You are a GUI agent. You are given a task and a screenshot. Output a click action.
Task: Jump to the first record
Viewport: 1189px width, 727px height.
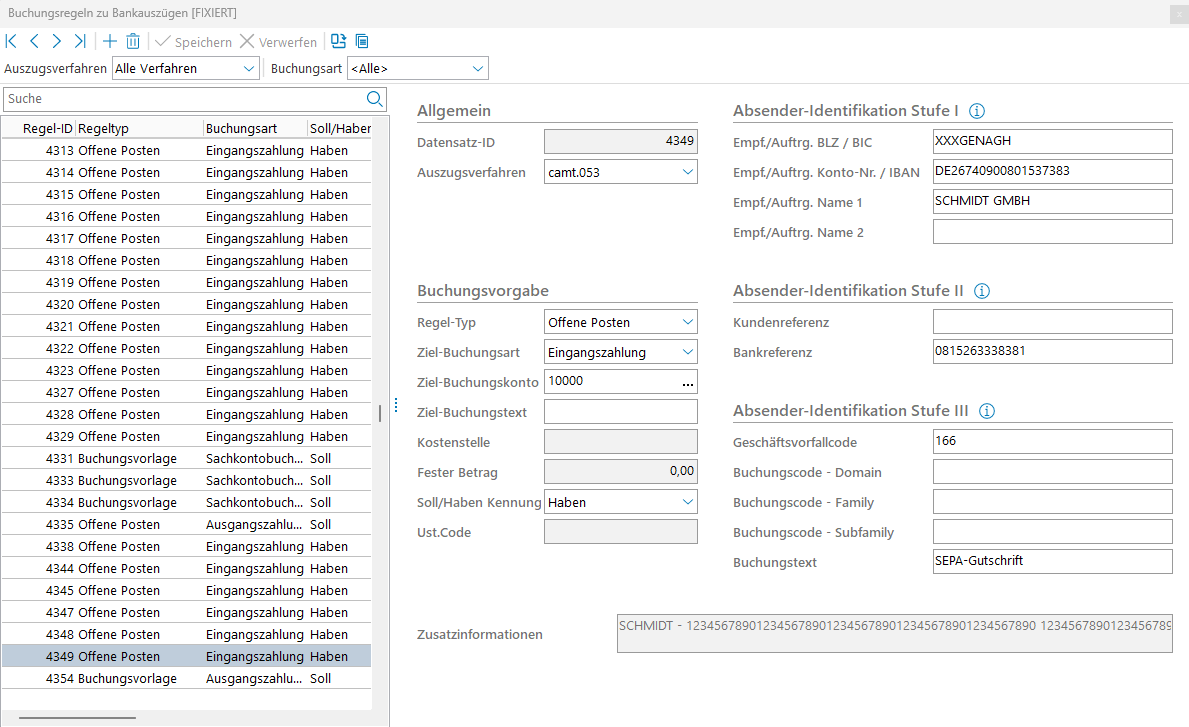pos(12,42)
